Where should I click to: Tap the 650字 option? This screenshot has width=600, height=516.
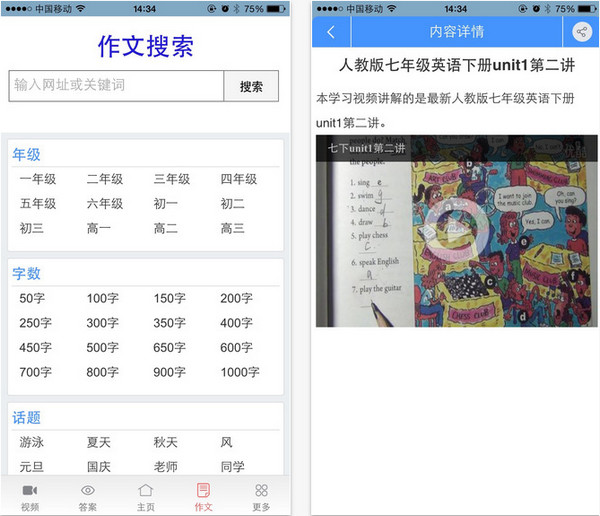click(x=170, y=348)
